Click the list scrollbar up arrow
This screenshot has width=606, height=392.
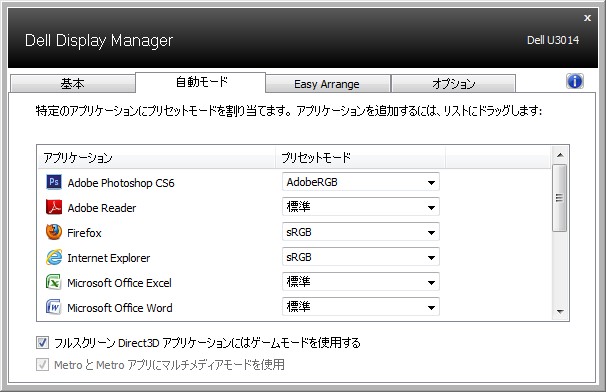(x=560, y=155)
